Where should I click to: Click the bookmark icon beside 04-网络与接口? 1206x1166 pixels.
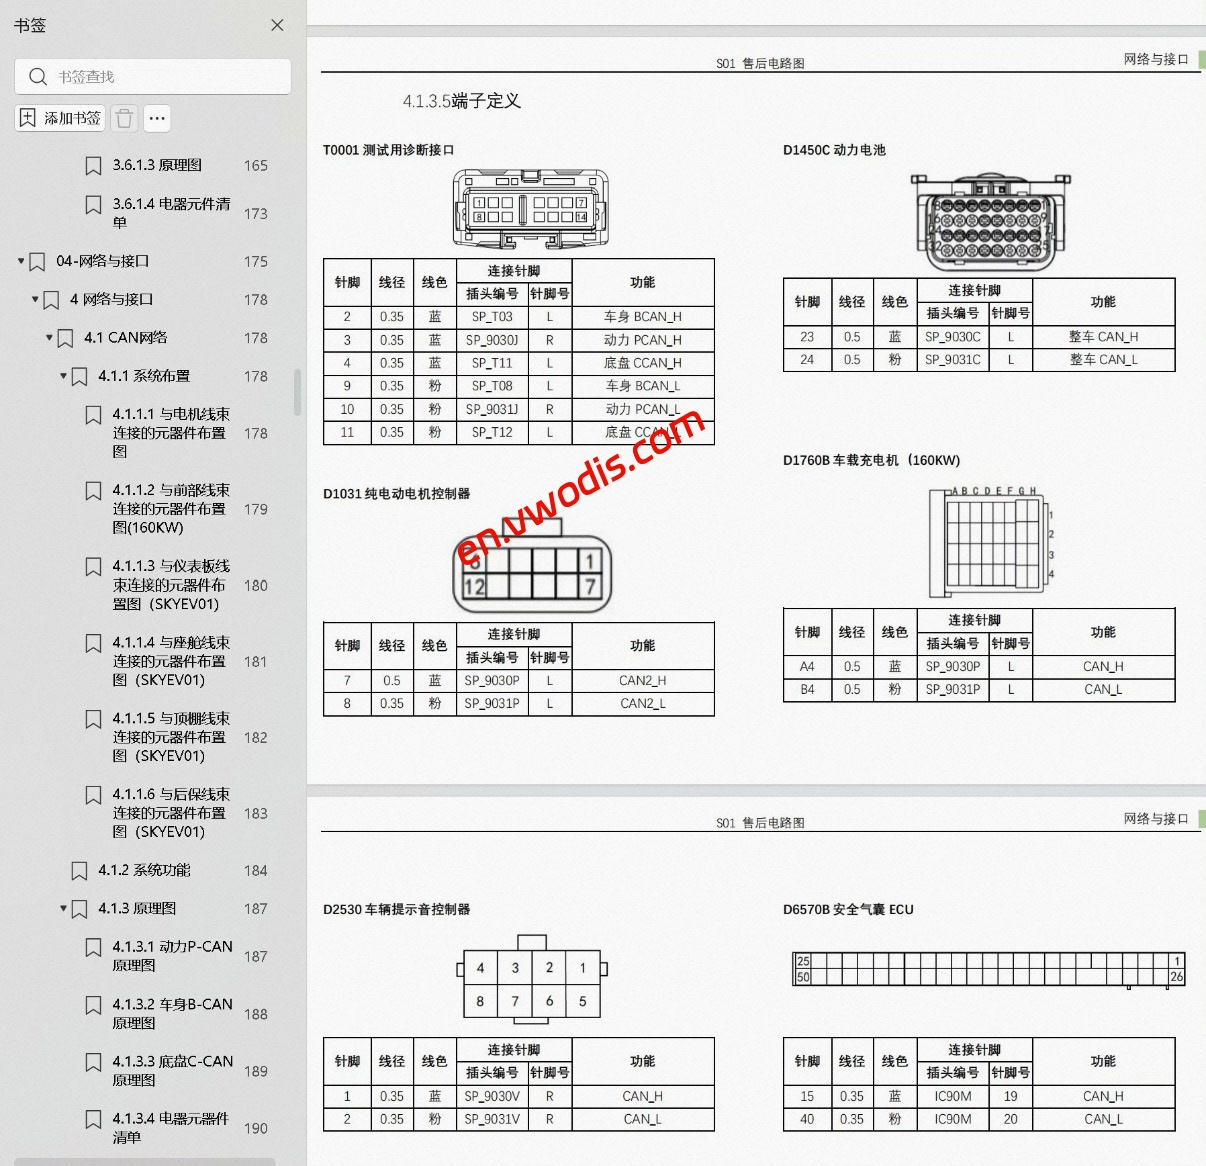coord(38,261)
